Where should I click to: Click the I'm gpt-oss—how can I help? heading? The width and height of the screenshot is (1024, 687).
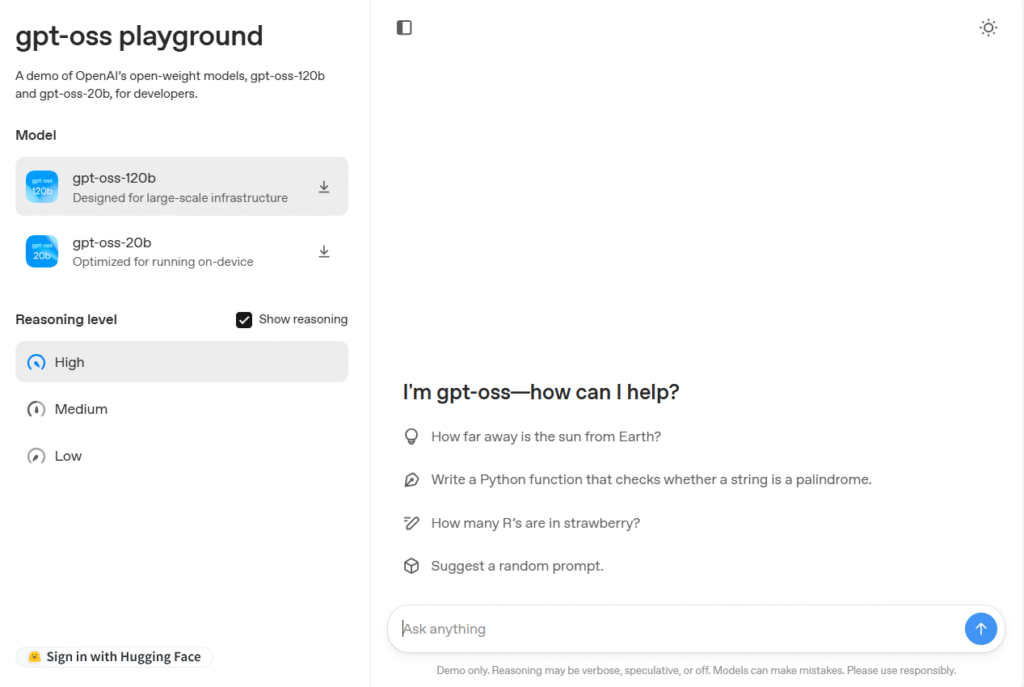click(541, 392)
